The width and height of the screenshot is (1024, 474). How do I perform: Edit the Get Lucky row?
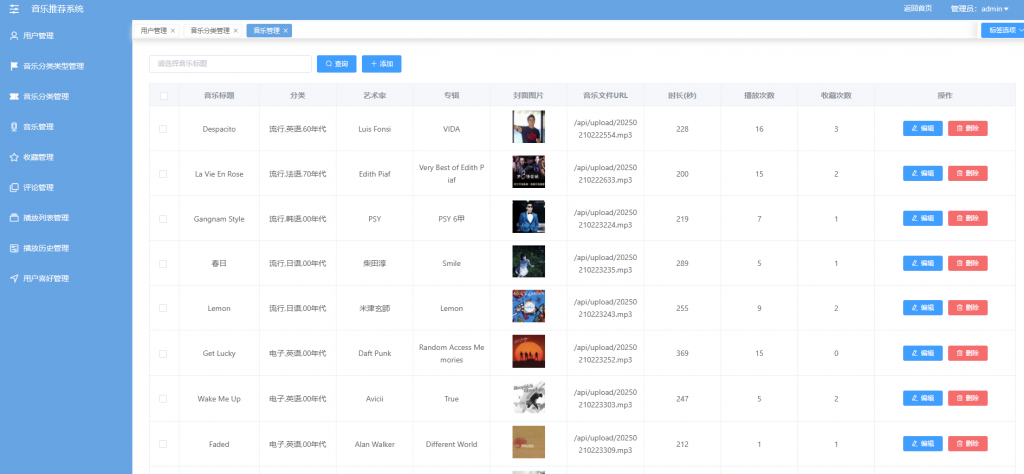[x=922, y=353]
